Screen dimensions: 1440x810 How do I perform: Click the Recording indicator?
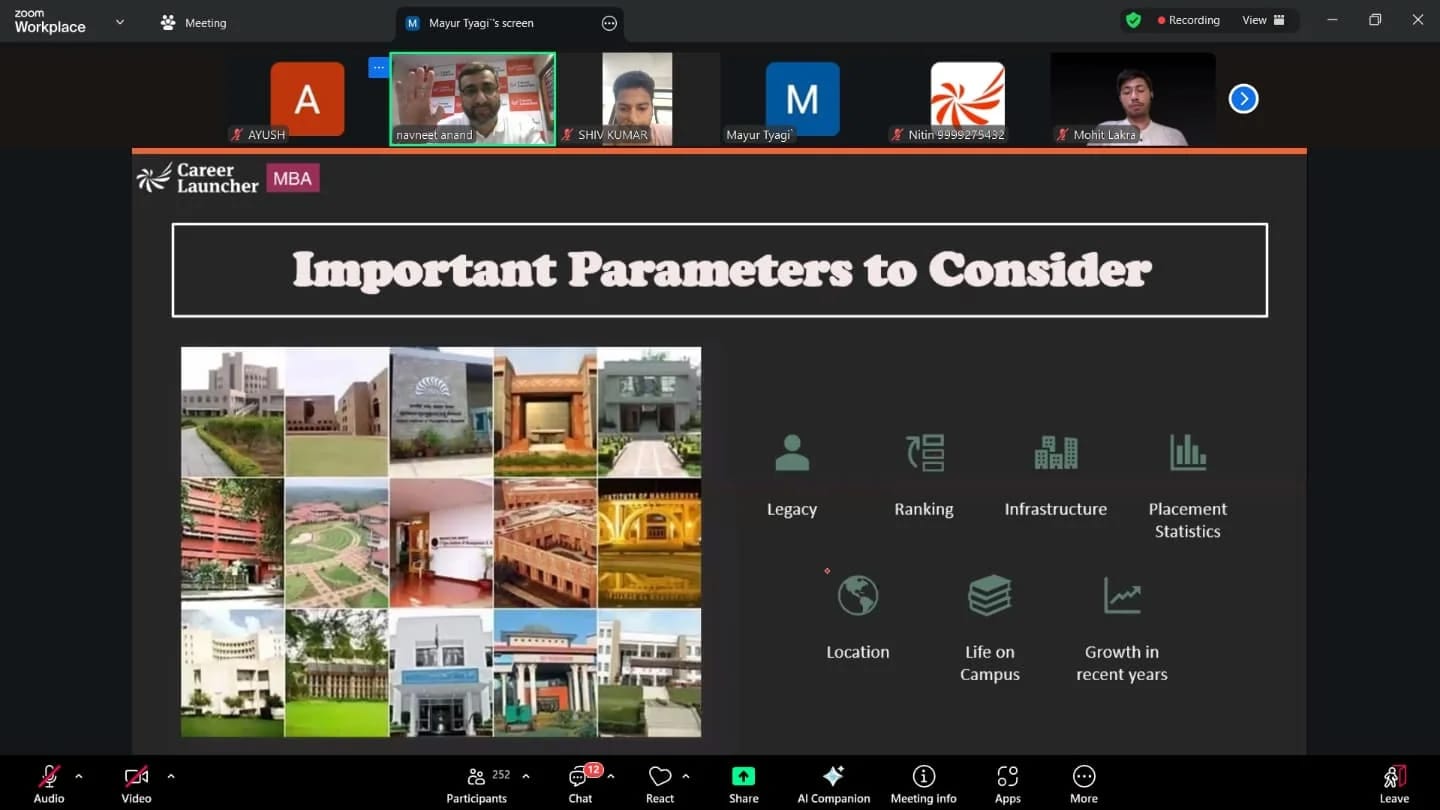point(1188,20)
